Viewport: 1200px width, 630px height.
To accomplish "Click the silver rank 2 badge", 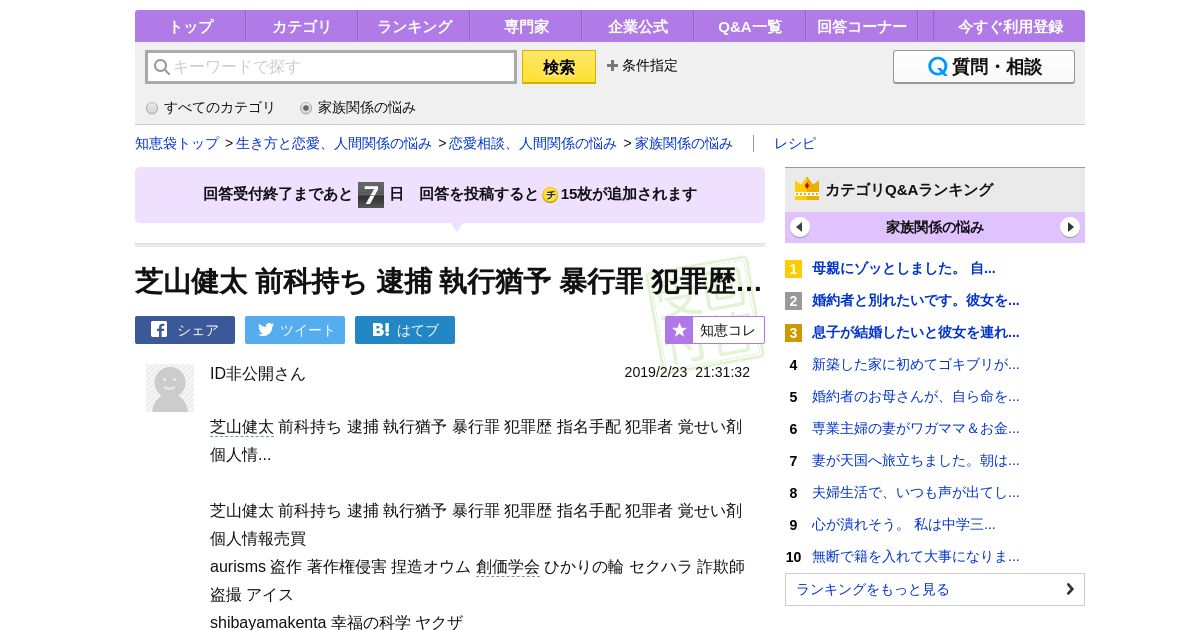I will tap(793, 301).
